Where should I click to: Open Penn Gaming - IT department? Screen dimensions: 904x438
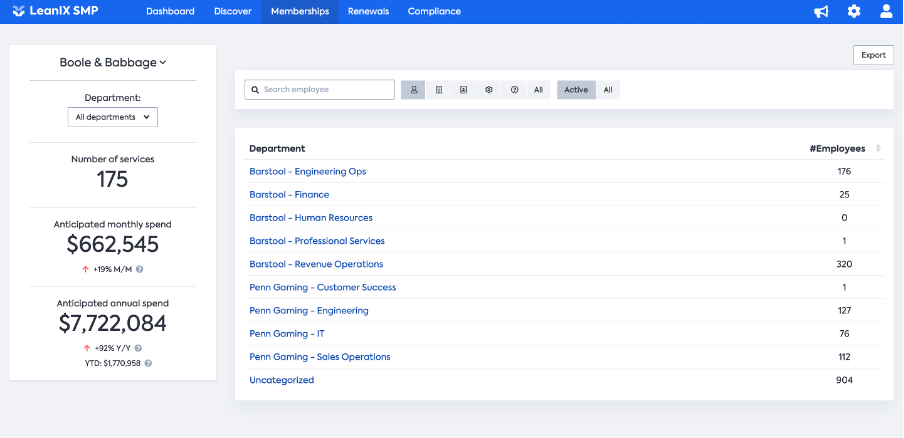tap(287, 334)
